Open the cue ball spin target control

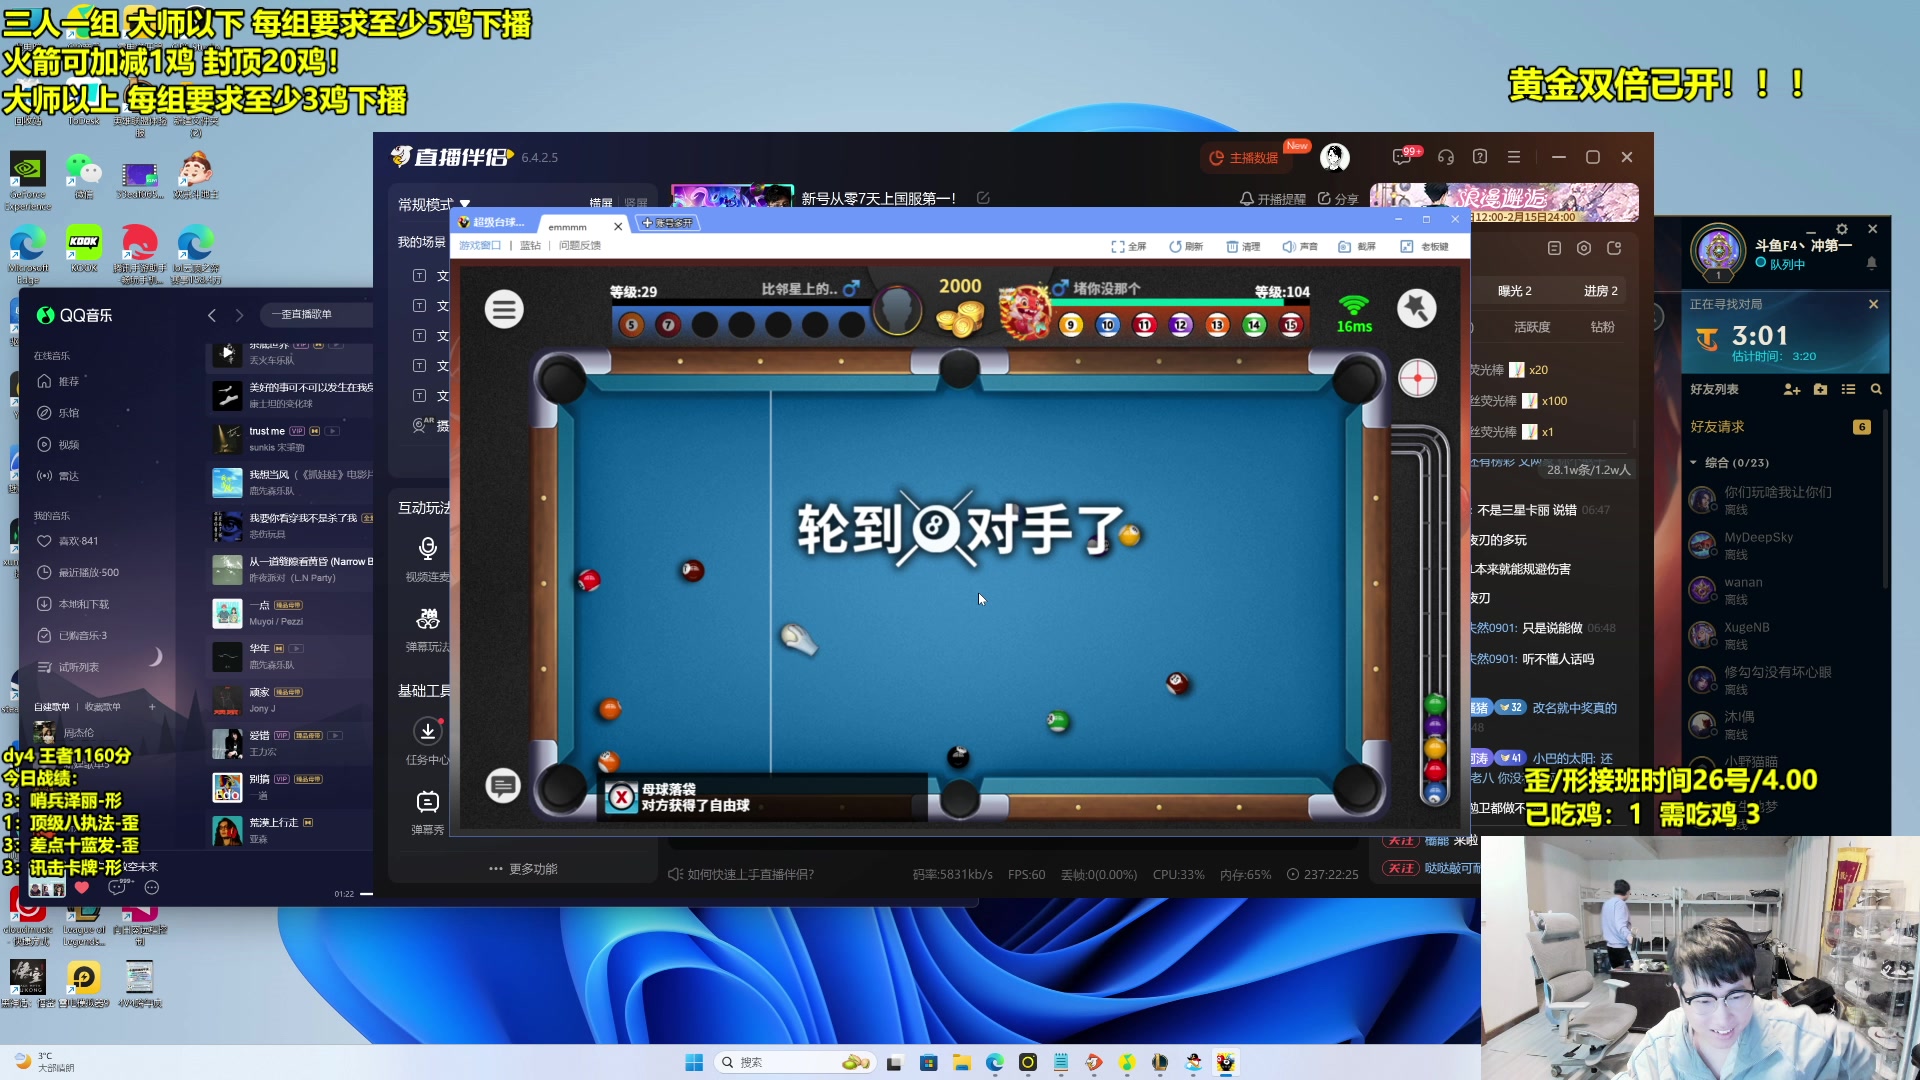tap(1417, 378)
